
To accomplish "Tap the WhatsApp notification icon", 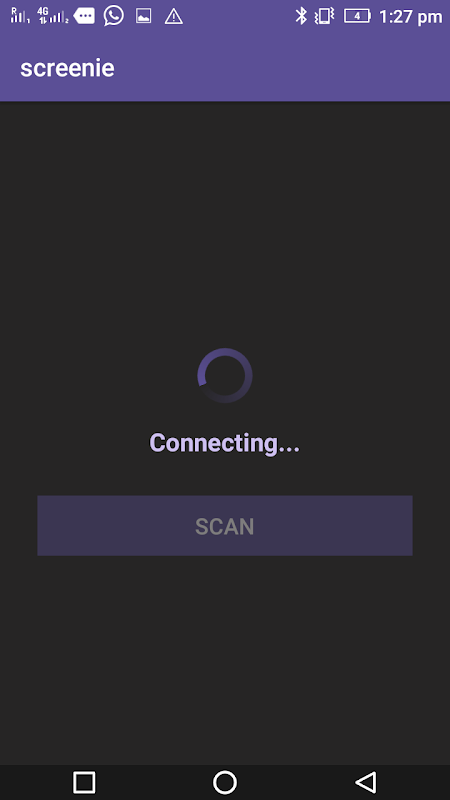I will point(113,16).
